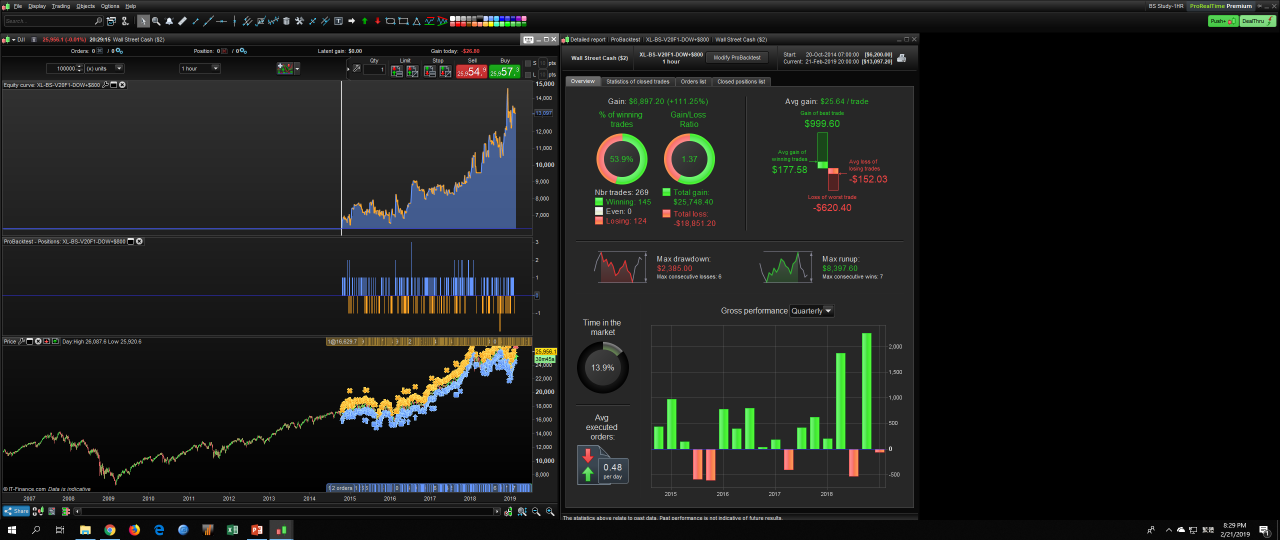This screenshot has width=1280, height=540.
Task: Open the alert bell tool
Action: (169, 21)
